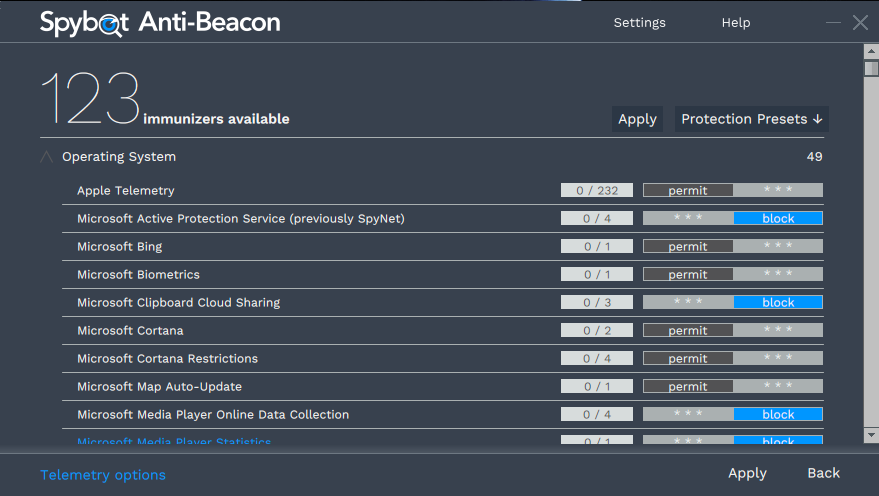Click the 0 / 4 Media Player Online Data counter
The image size is (879, 496).
tap(596, 414)
